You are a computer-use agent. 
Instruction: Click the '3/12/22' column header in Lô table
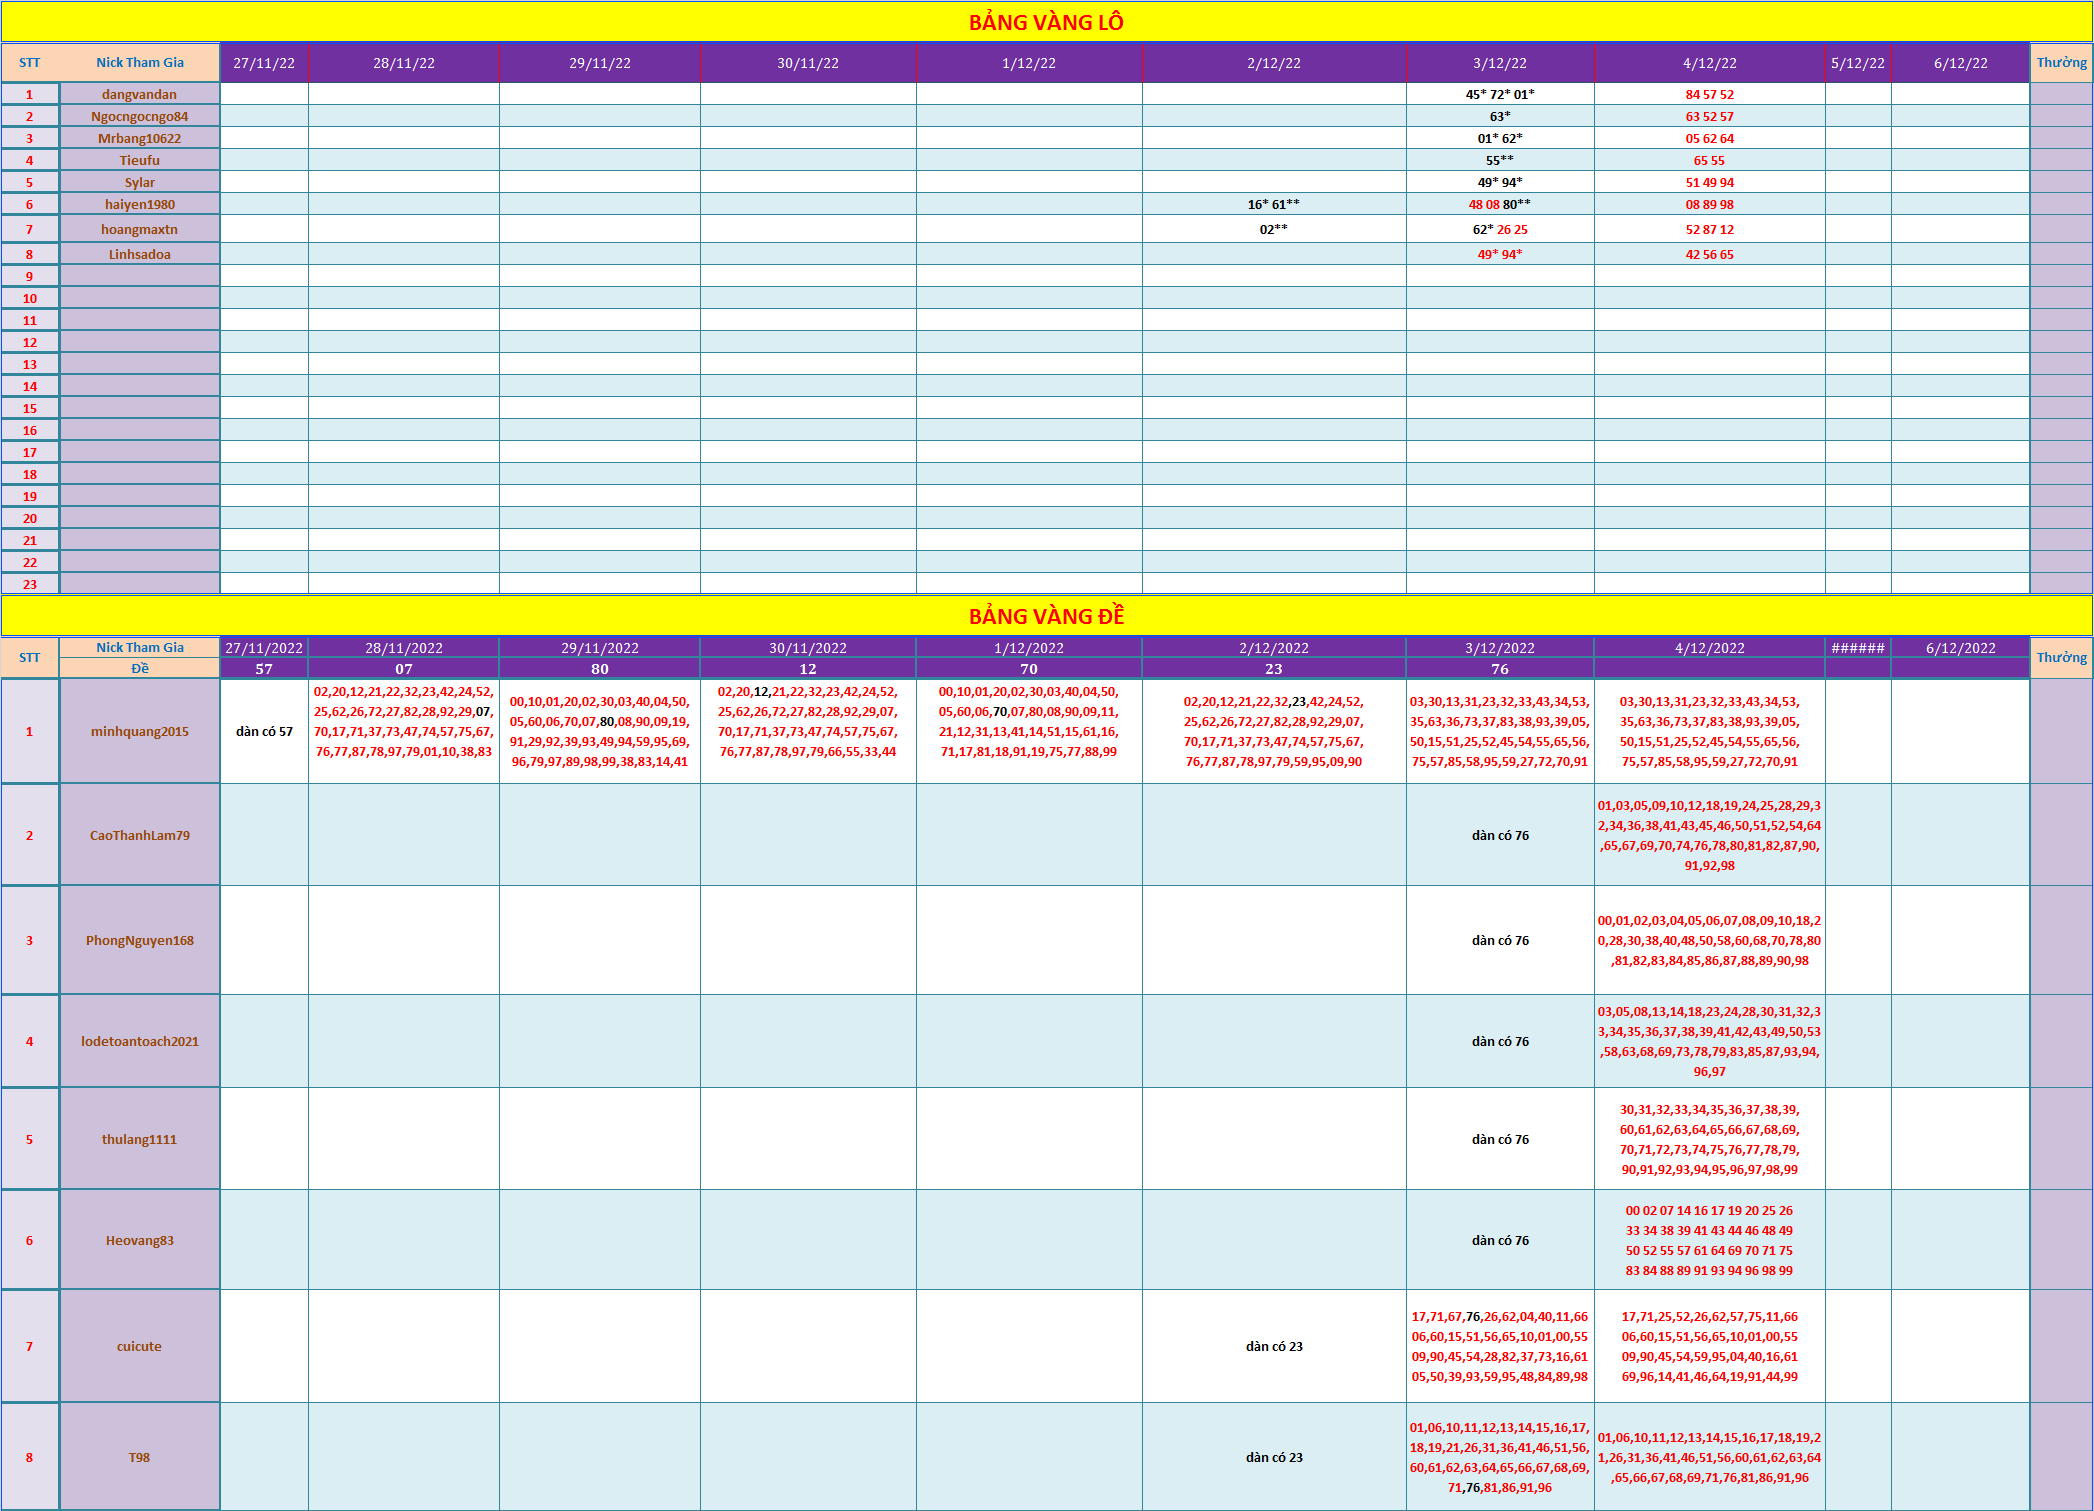(x=1500, y=63)
